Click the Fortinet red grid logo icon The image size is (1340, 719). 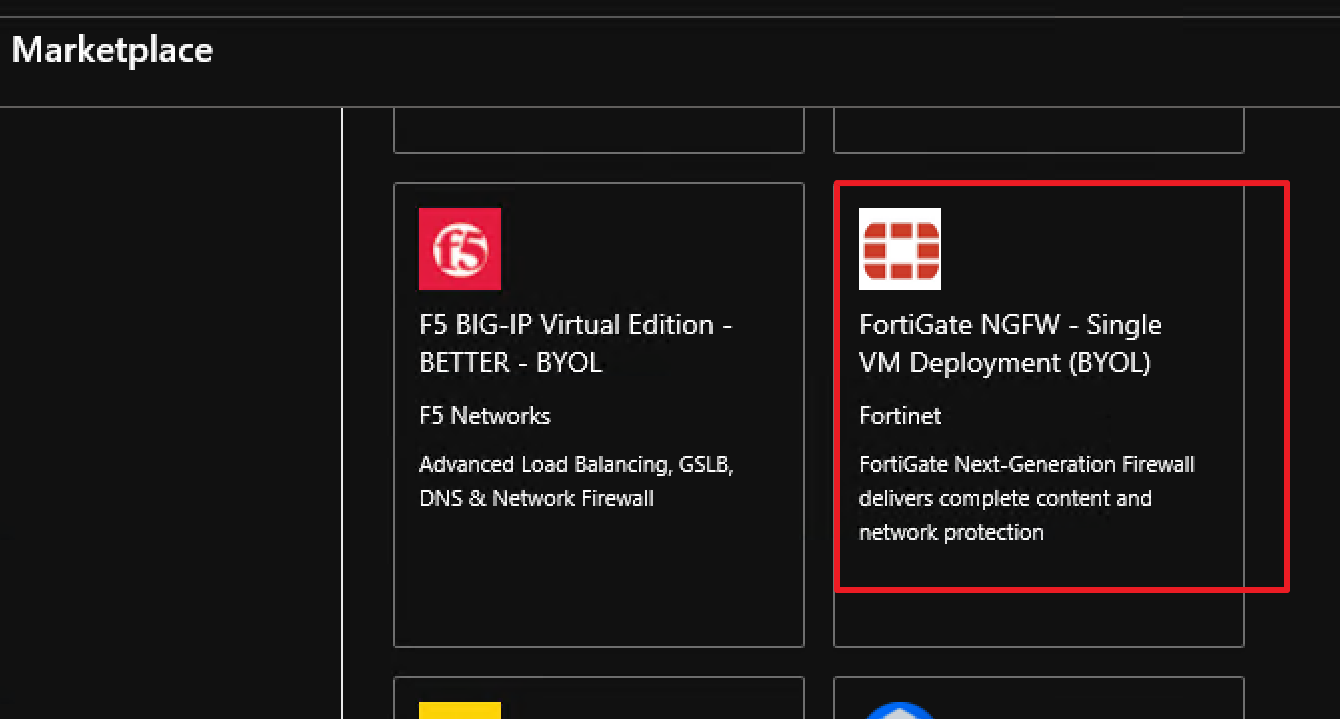[x=899, y=249]
